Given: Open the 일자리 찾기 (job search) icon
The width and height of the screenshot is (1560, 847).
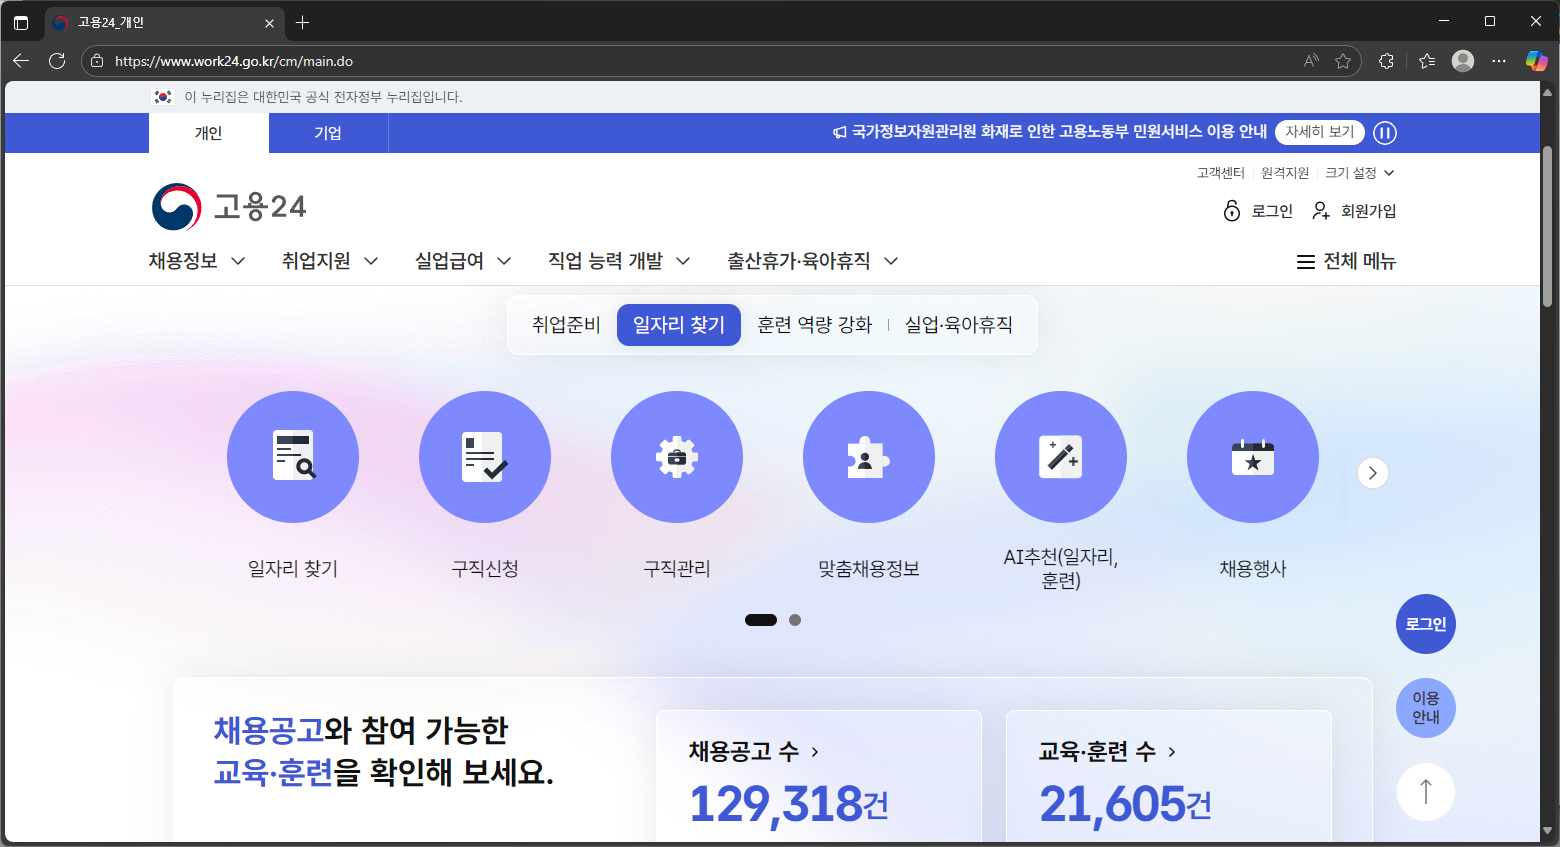Looking at the screenshot, I should point(293,456).
